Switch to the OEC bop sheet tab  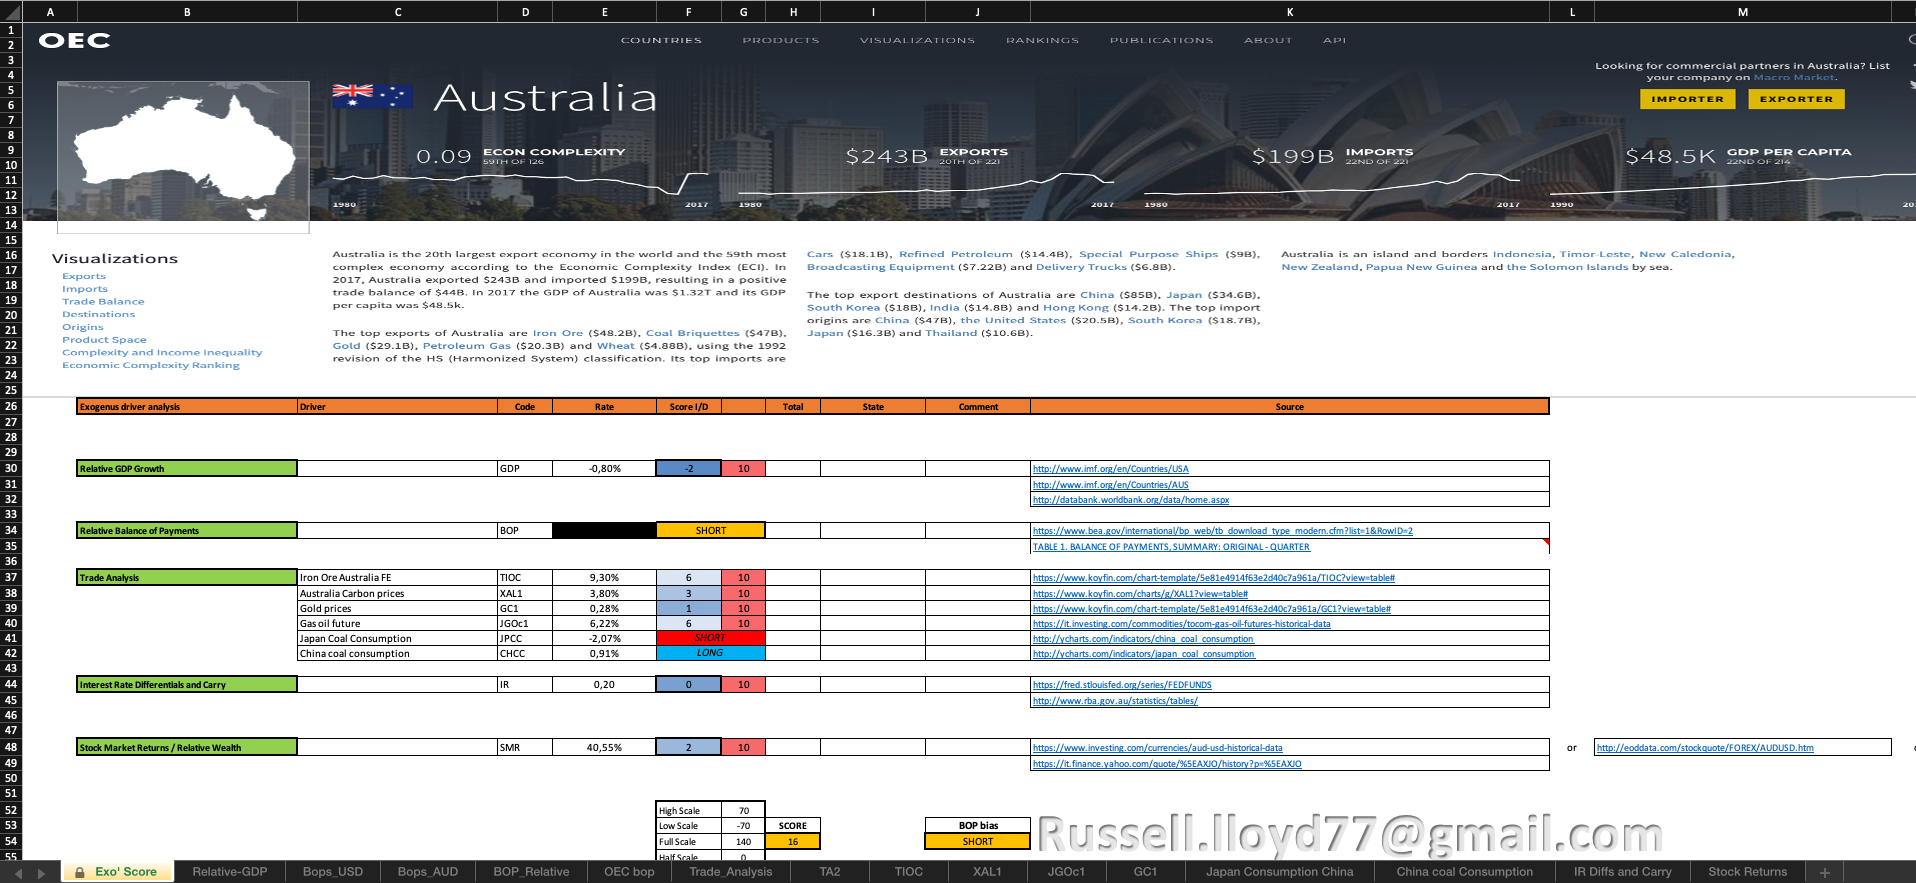click(629, 872)
